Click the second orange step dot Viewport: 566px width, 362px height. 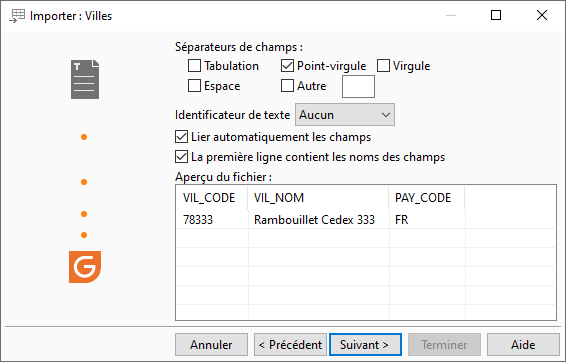pyautogui.click(x=84, y=182)
